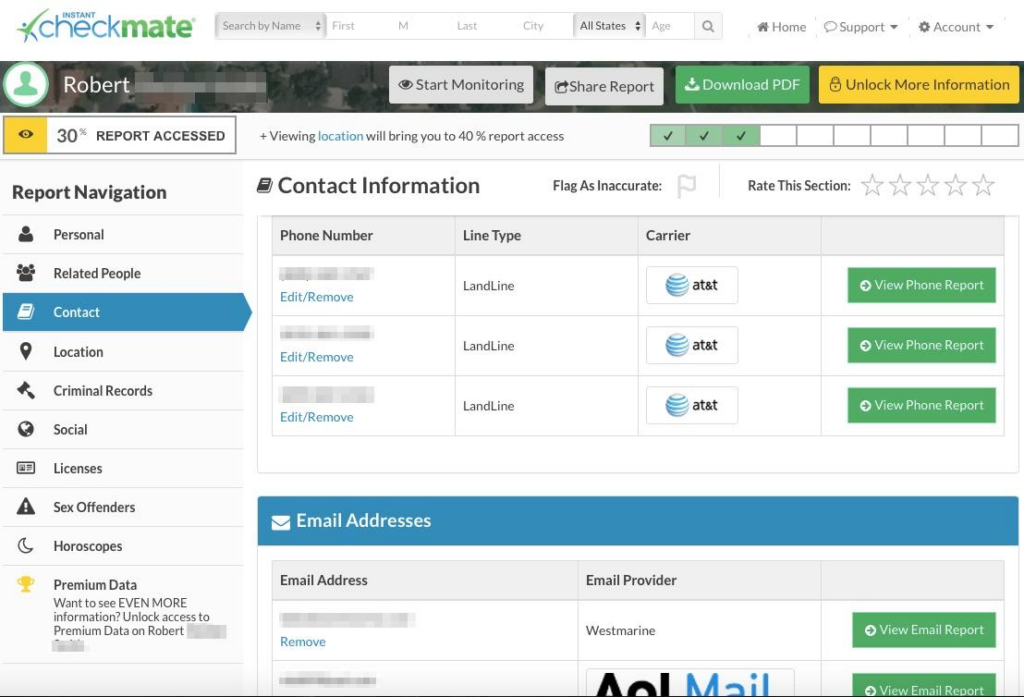Click the first checked progress box

pos(668,136)
